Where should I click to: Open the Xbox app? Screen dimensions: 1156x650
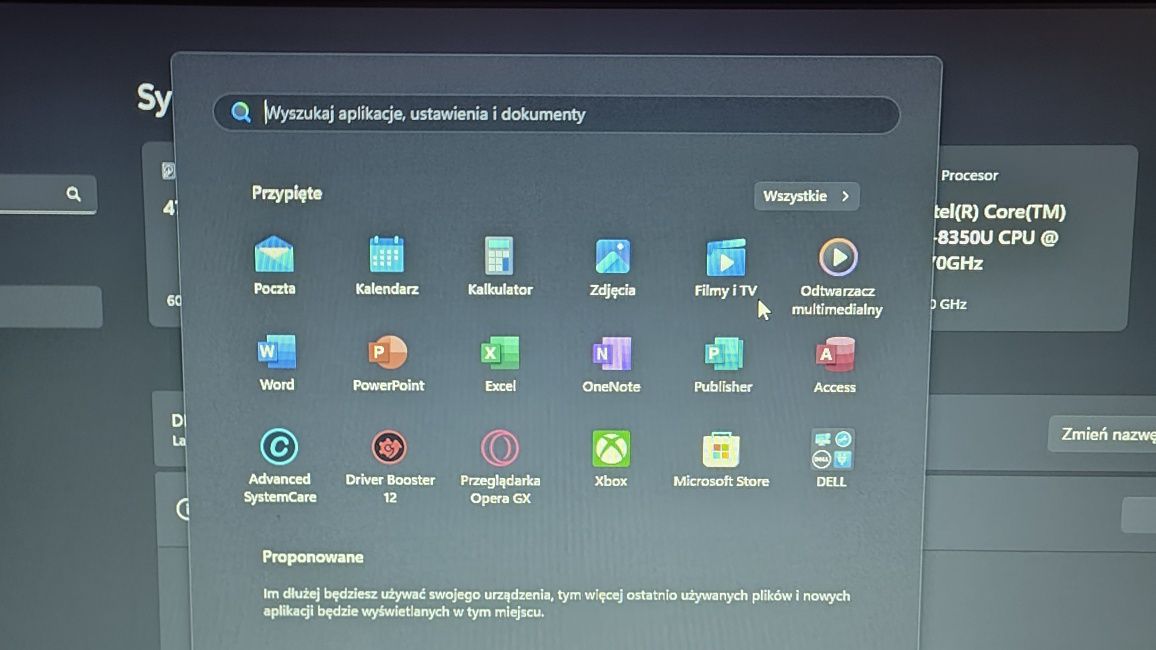click(611, 458)
